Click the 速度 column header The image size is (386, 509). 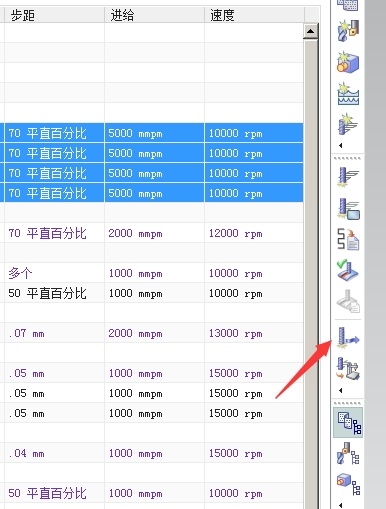254,15
